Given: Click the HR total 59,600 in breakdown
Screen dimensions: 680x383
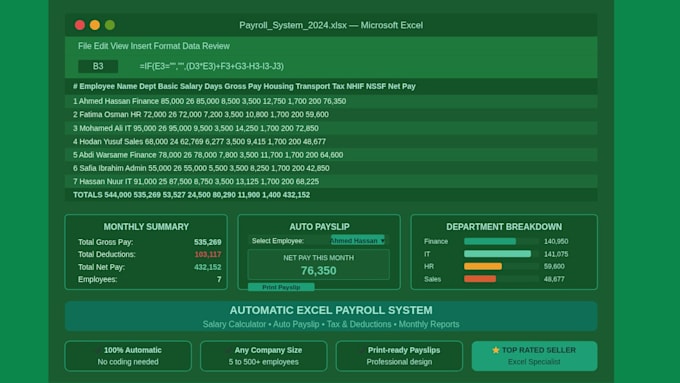Looking at the screenshot, I should coord(554,266).
